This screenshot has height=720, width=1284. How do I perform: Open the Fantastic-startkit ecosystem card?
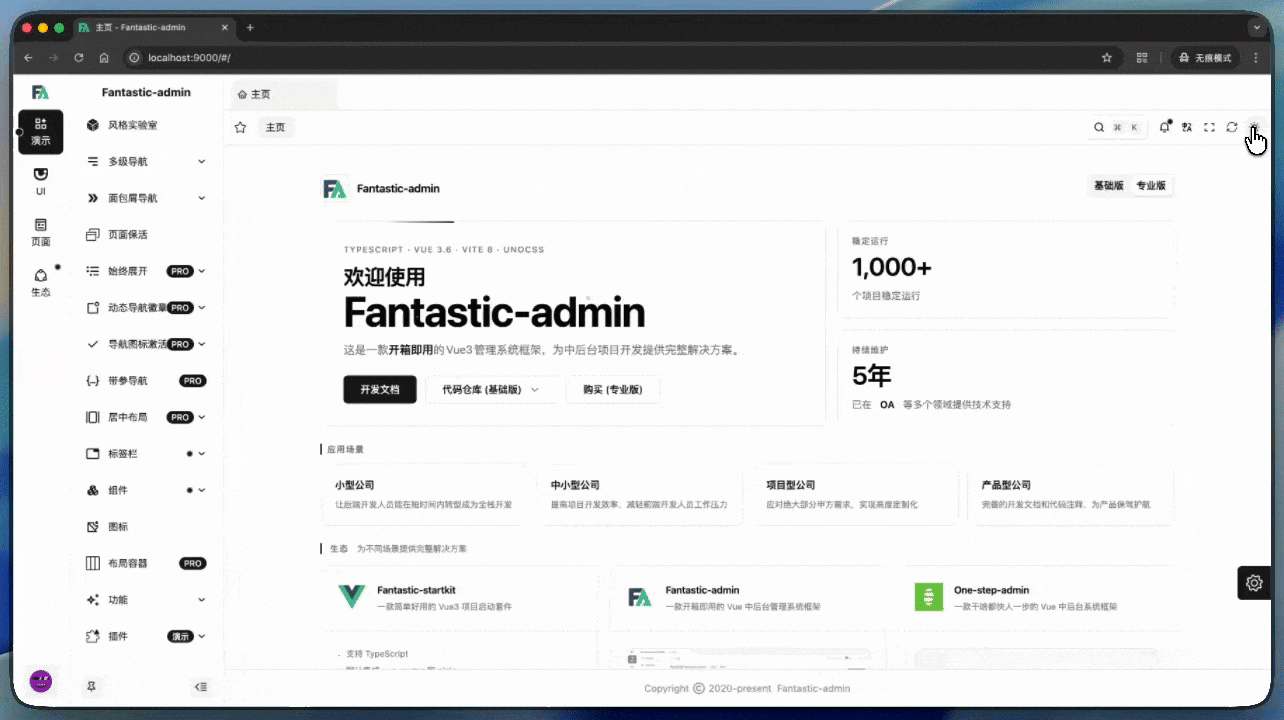pos(460,598)
